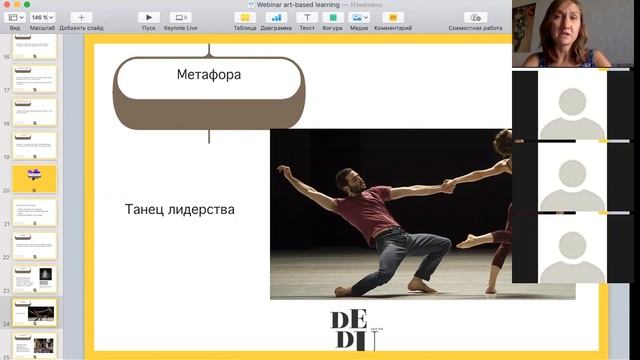
Task: Select slide 25 thumbnail
Action: point(34,346)
